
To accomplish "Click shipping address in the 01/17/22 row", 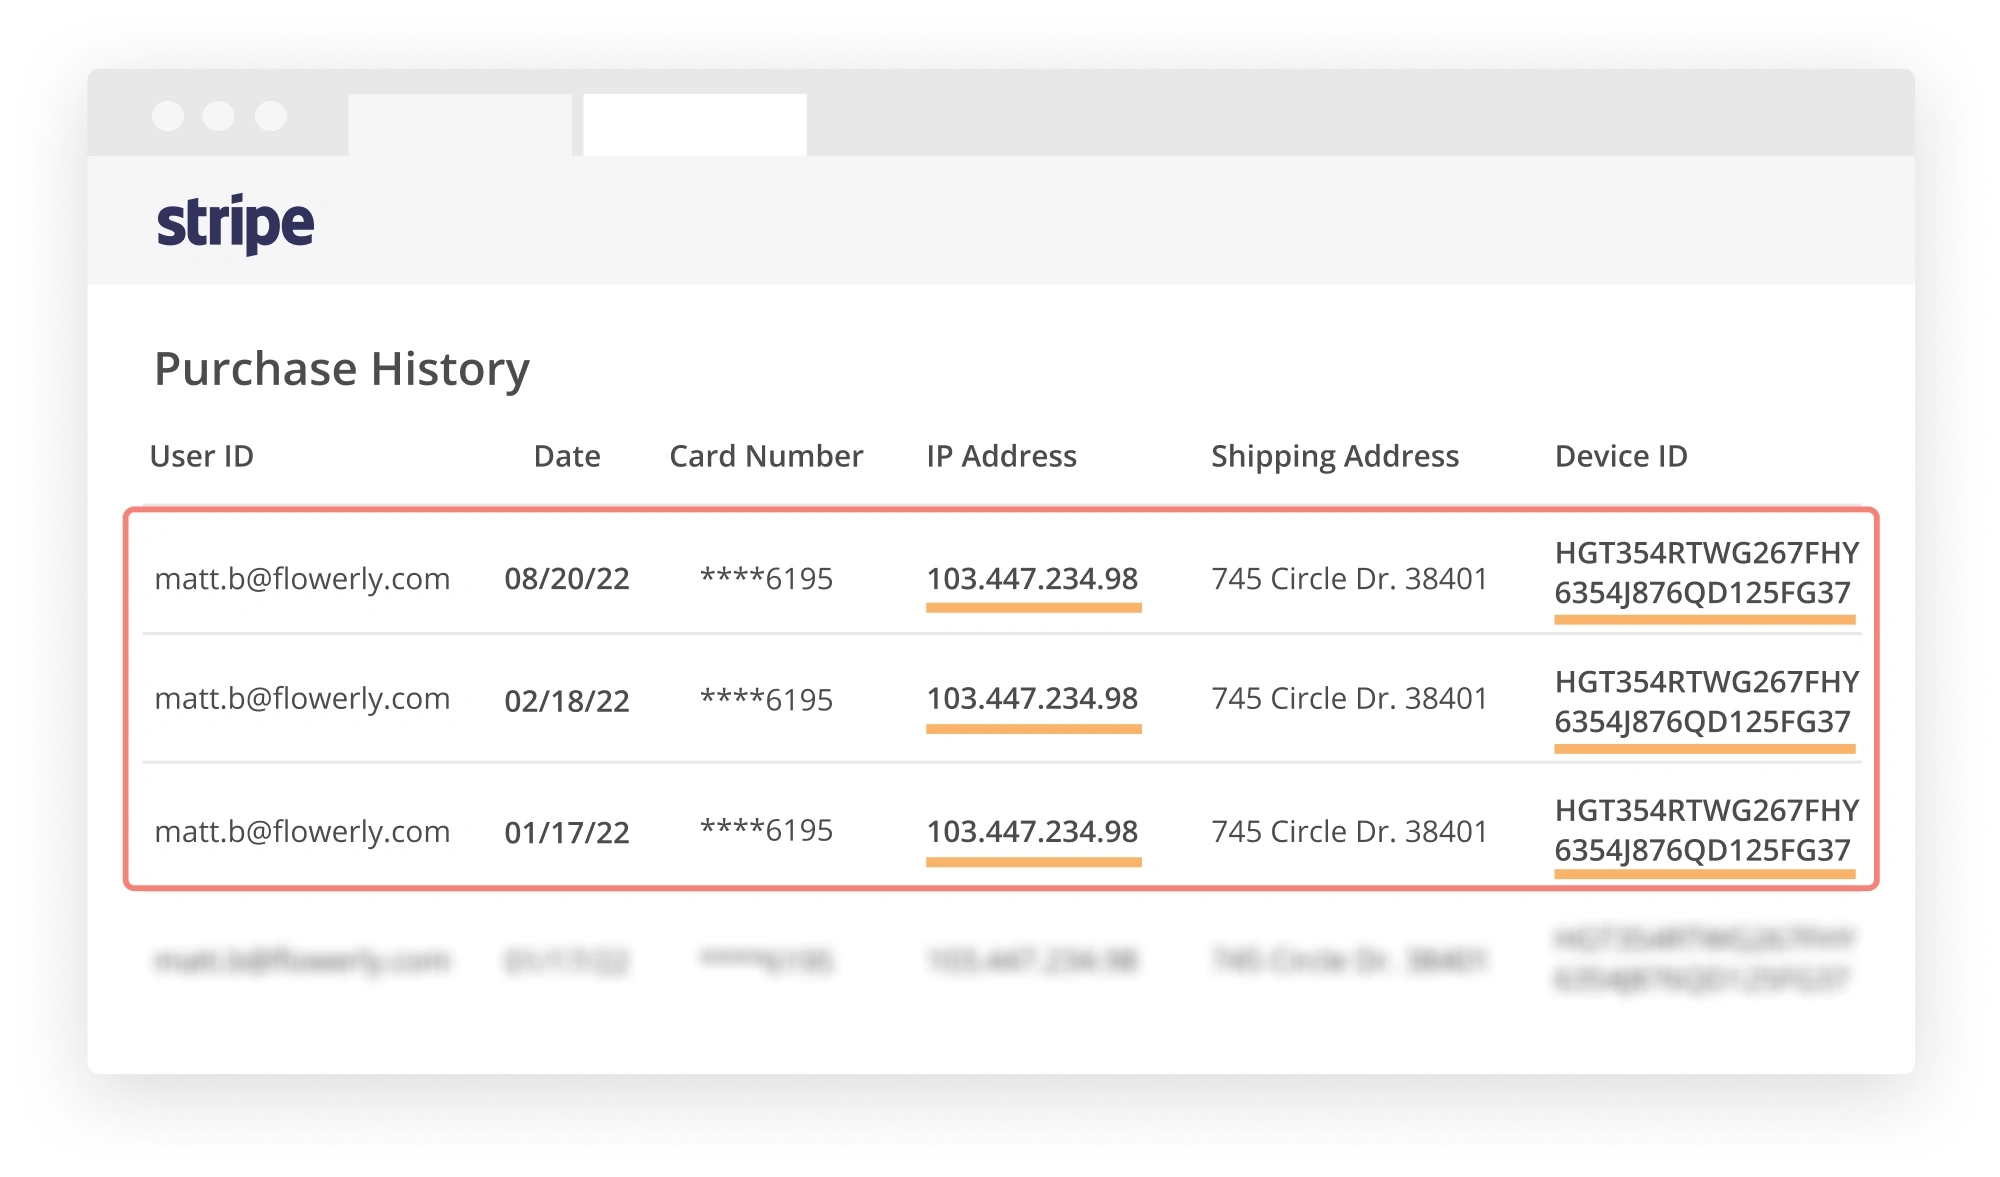I will 1349,832.
